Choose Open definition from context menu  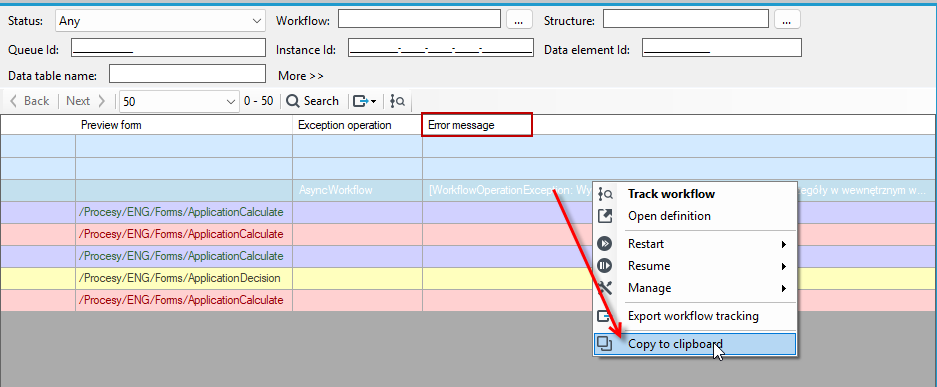(x=669, y=216)
